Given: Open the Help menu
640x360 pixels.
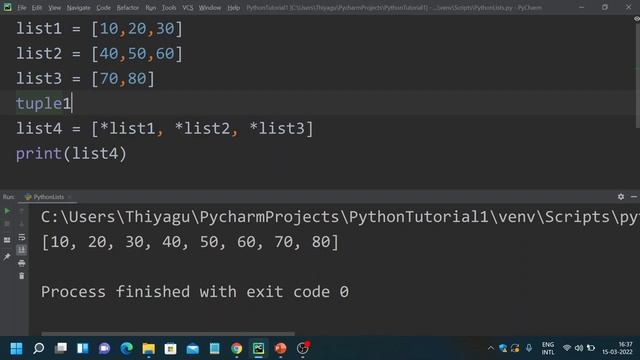Looking at the screenshot, I should 233,8.
